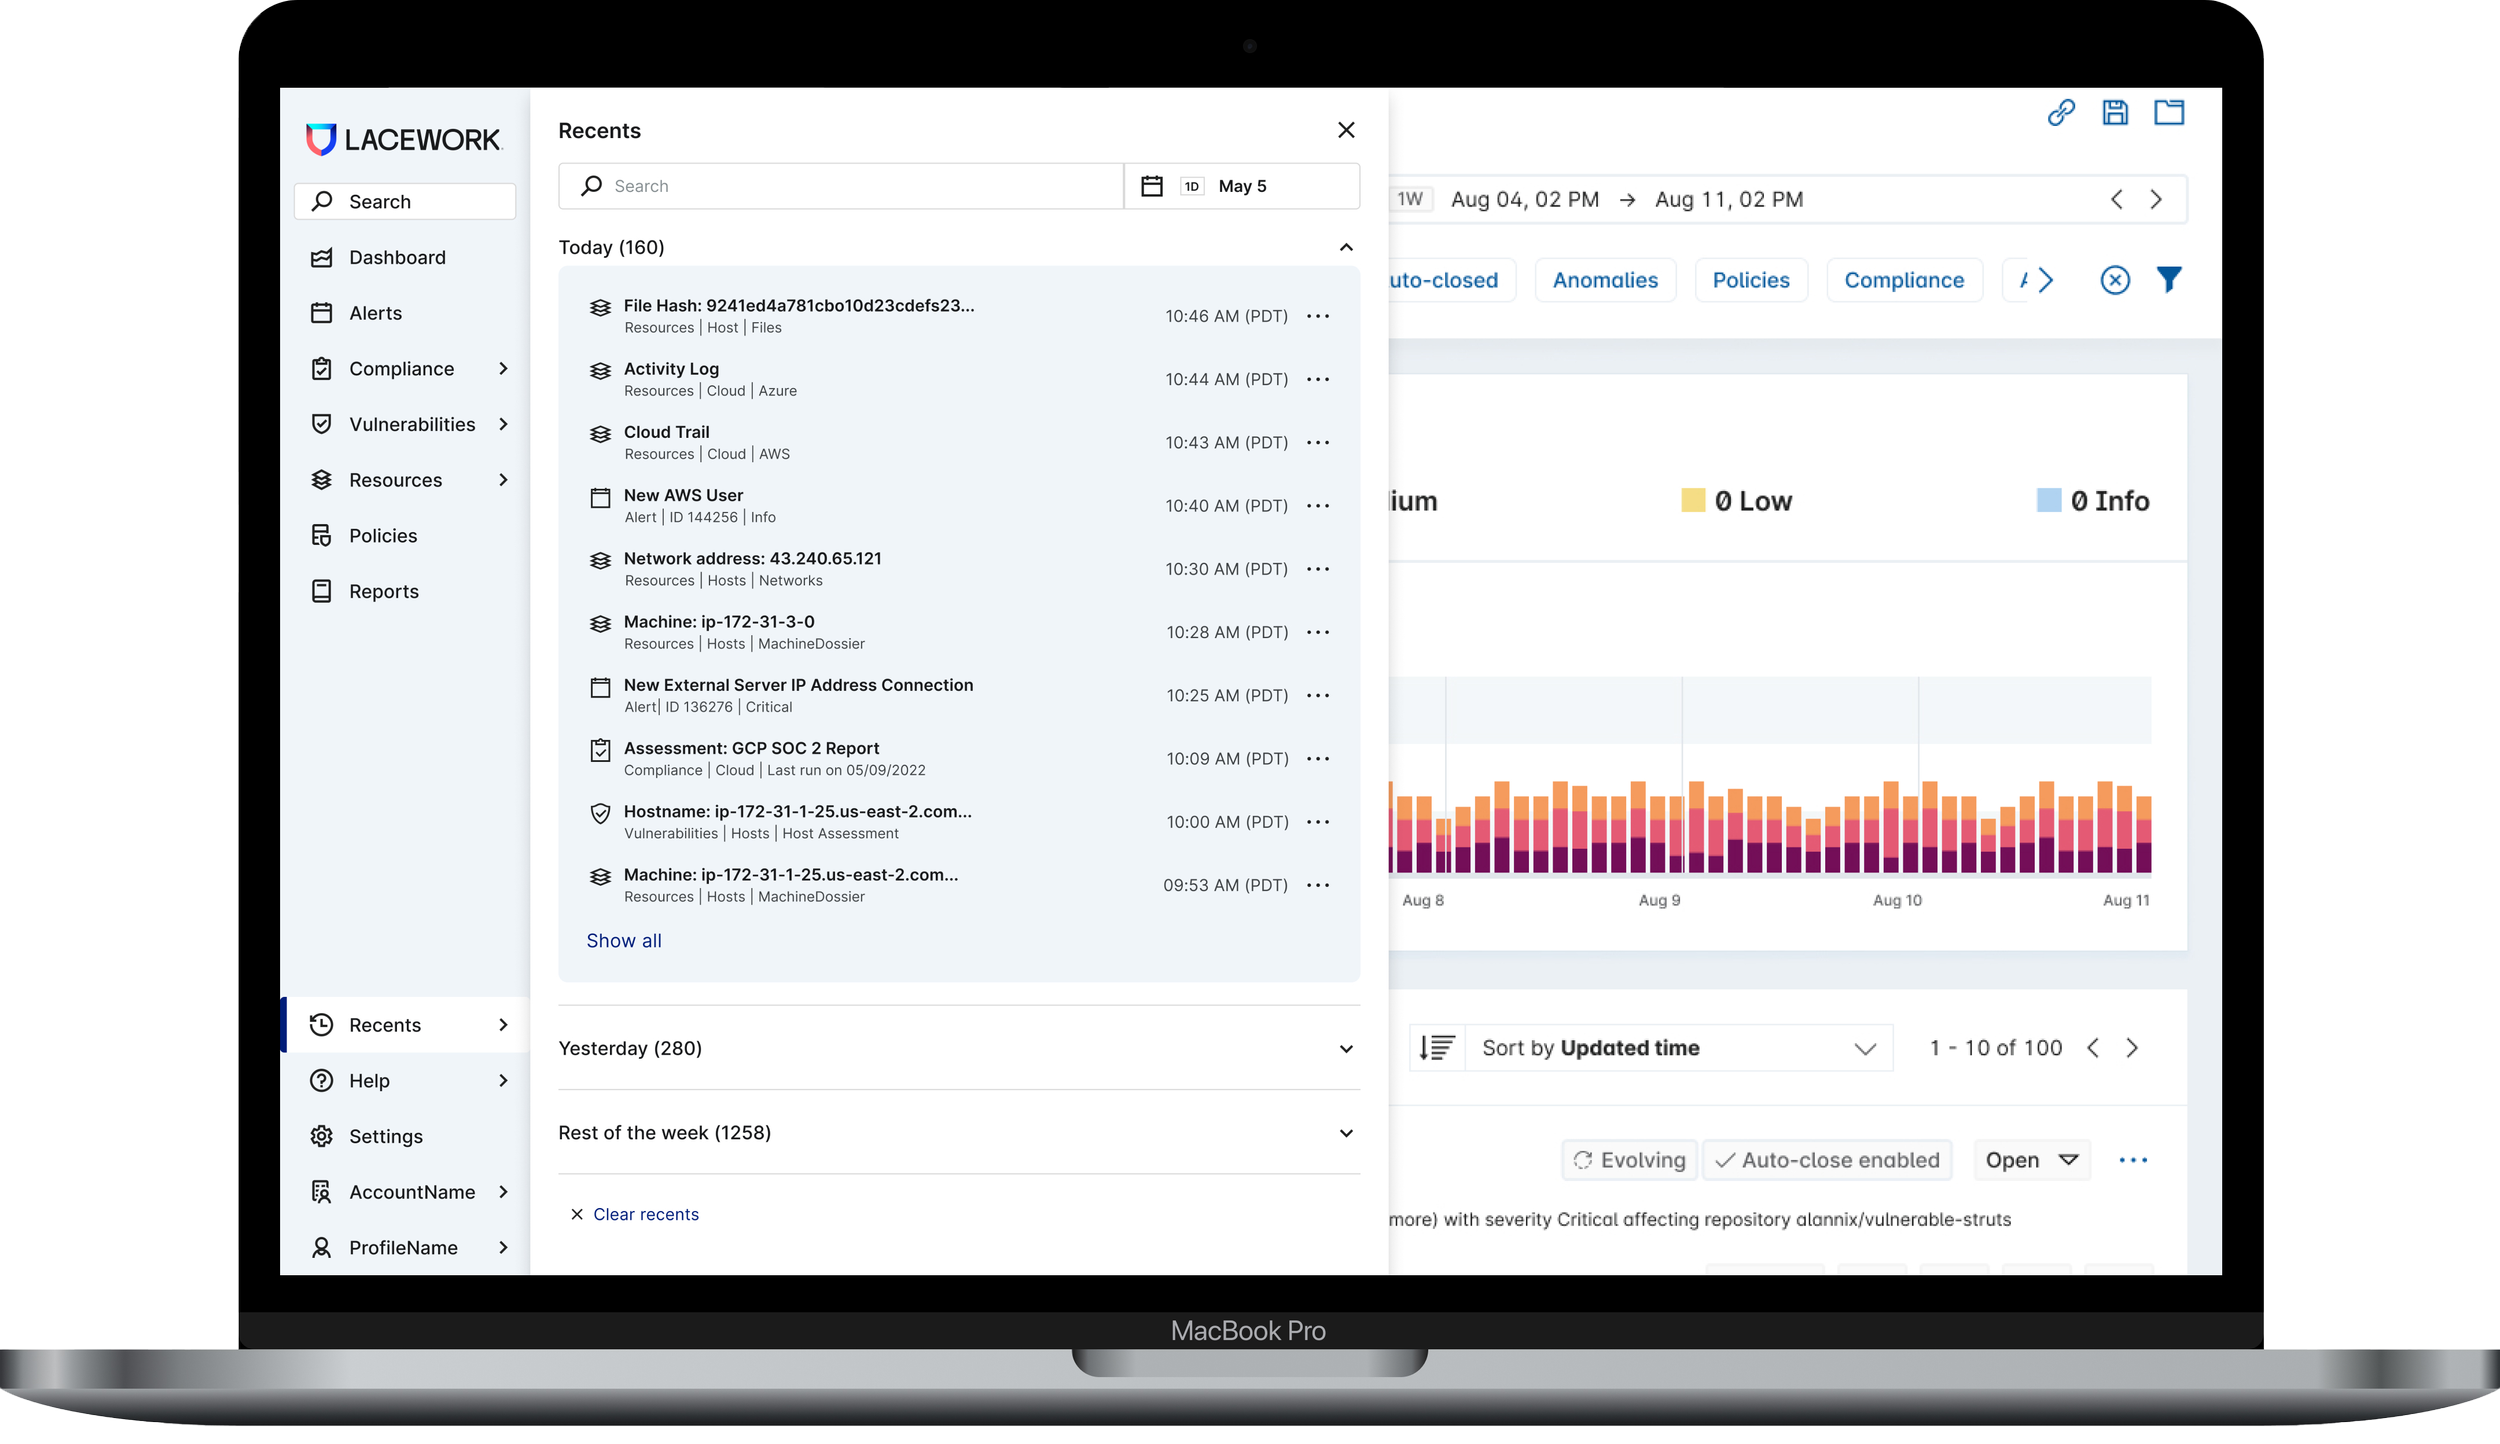
Task: Open the calendar date picker in Recents
Action: pyautogui.click(x=1152, y=186)
